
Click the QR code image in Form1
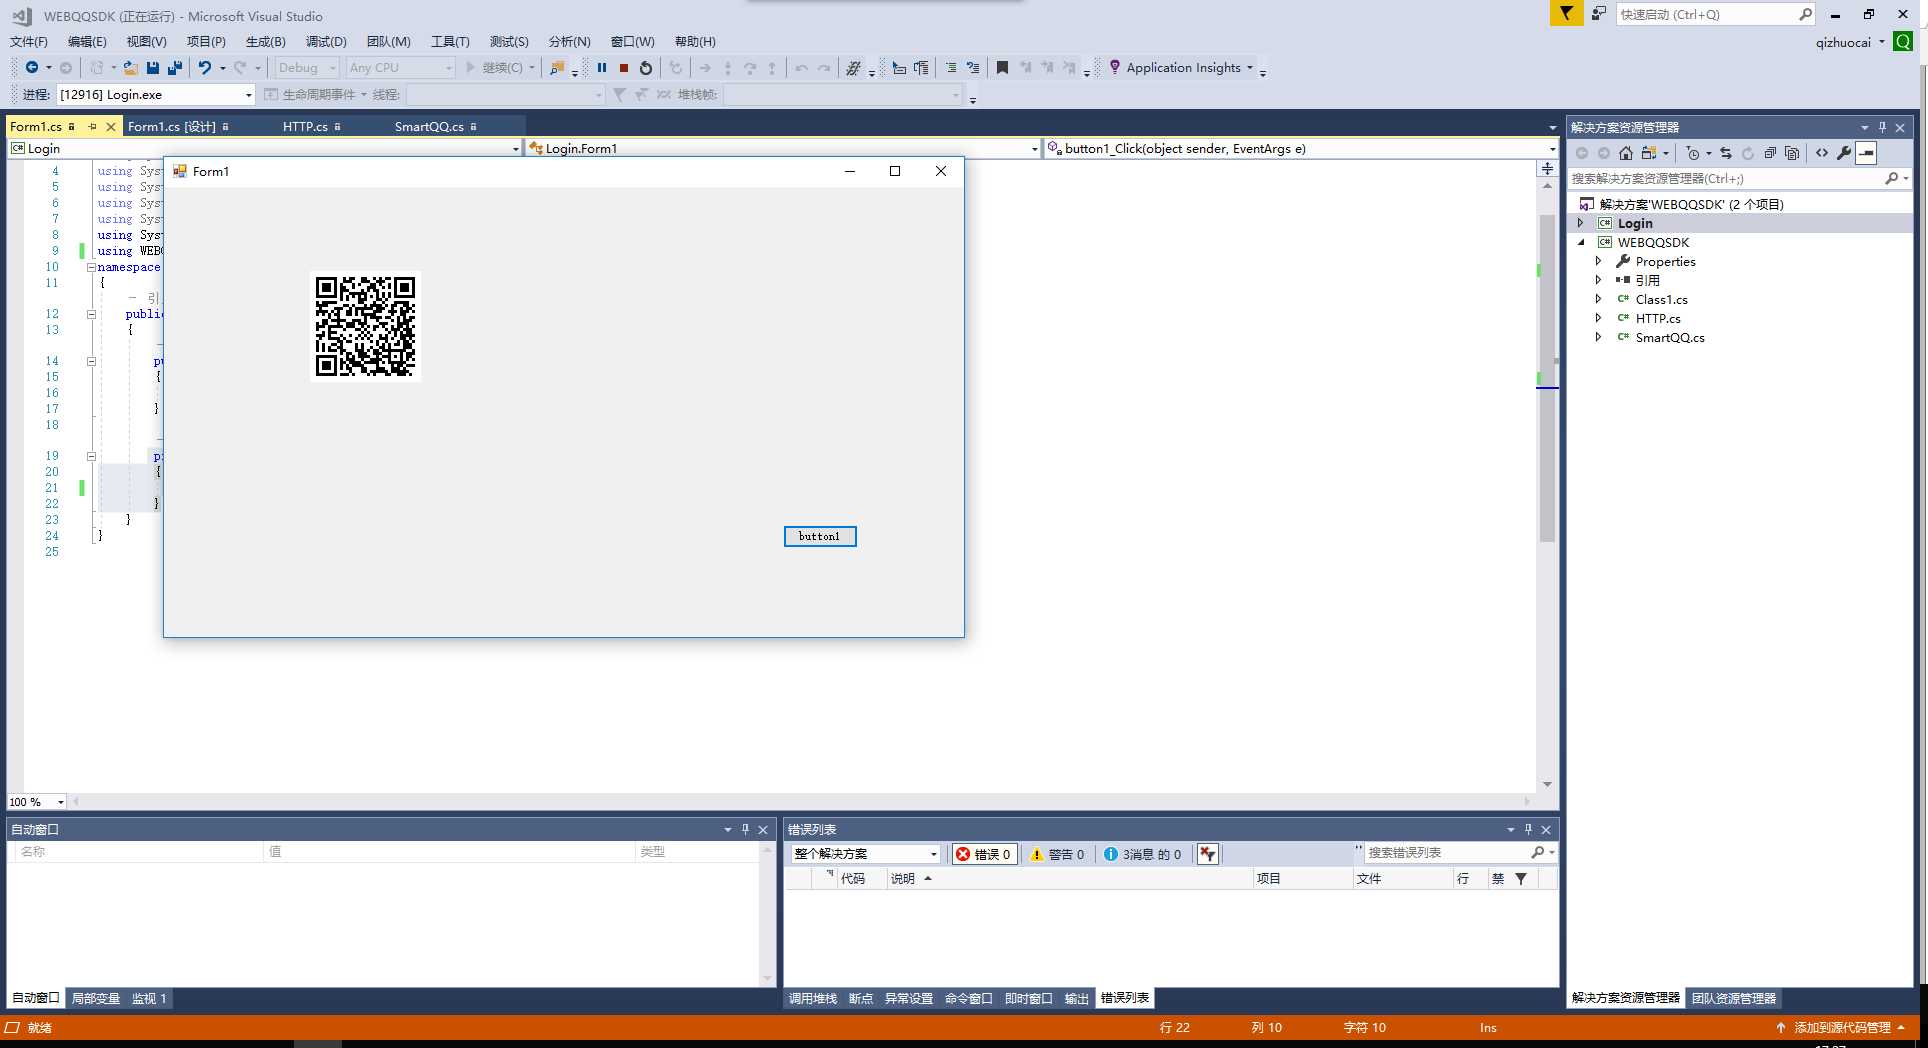tap(366, 327)
